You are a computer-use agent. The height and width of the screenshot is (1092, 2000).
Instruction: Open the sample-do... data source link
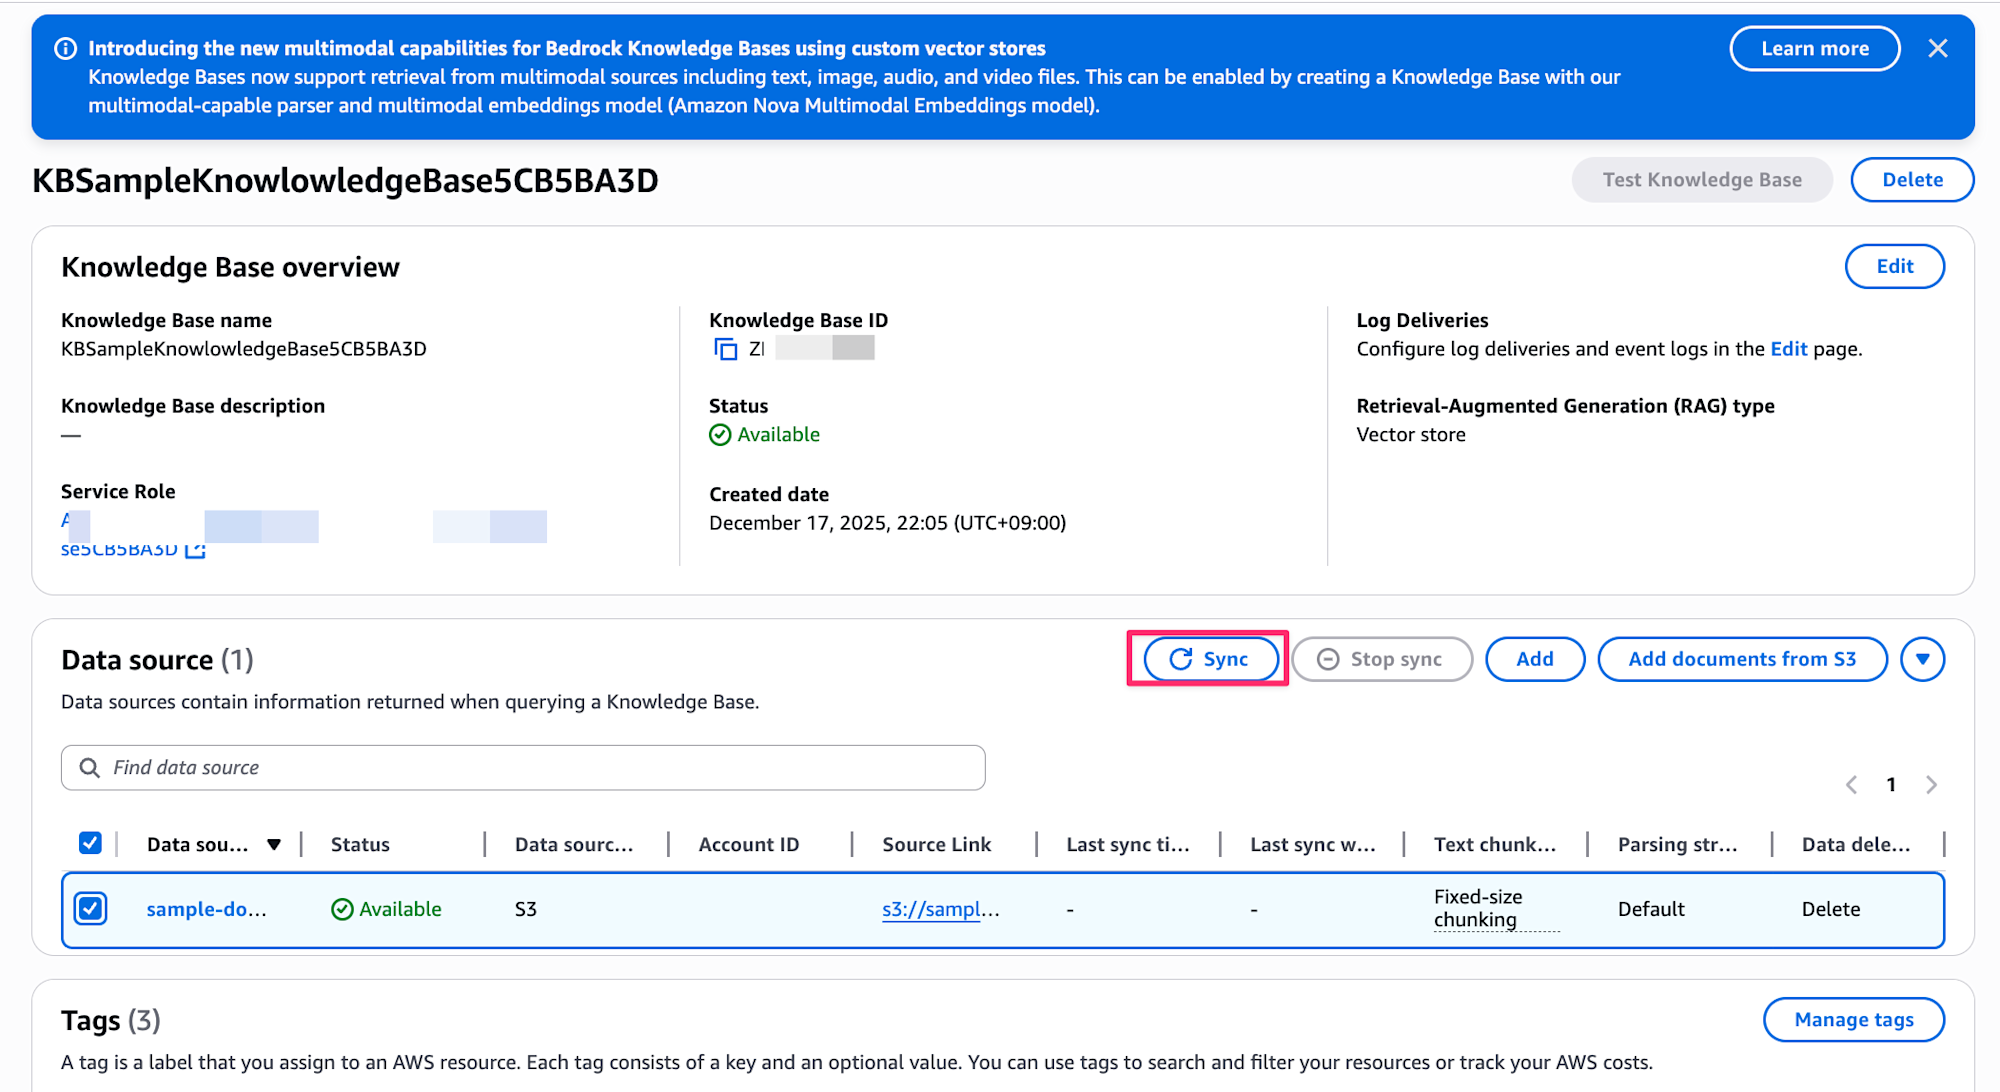point(206,909)
